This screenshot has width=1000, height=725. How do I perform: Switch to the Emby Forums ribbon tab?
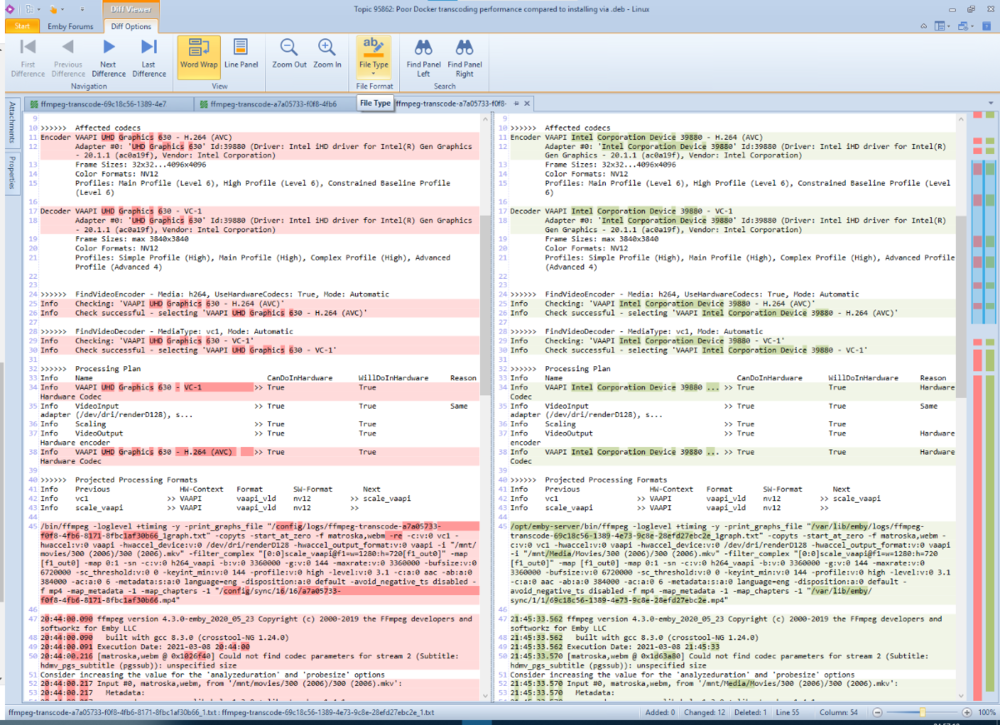(71, 26)
